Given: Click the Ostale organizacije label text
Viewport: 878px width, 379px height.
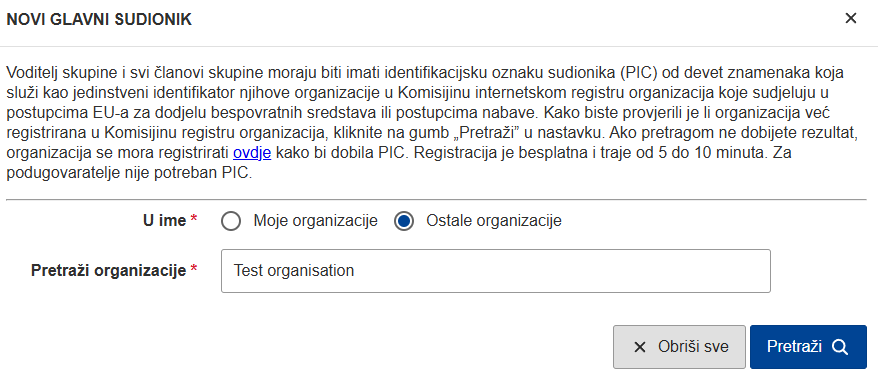Looking at the screenshot, I should 493,221.
